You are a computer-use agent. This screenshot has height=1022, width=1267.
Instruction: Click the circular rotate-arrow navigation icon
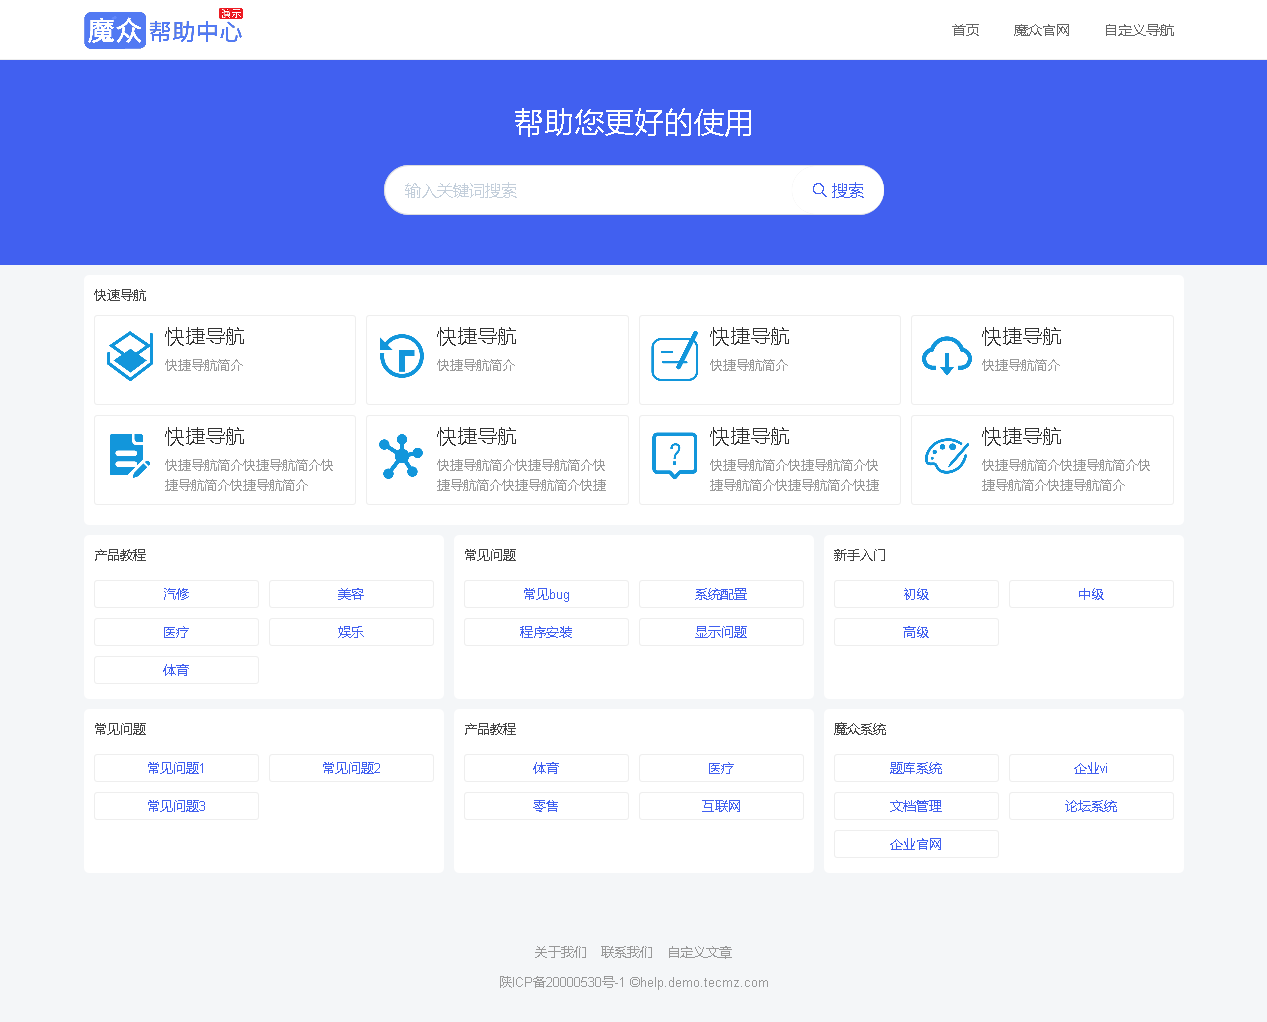point(401,355)
